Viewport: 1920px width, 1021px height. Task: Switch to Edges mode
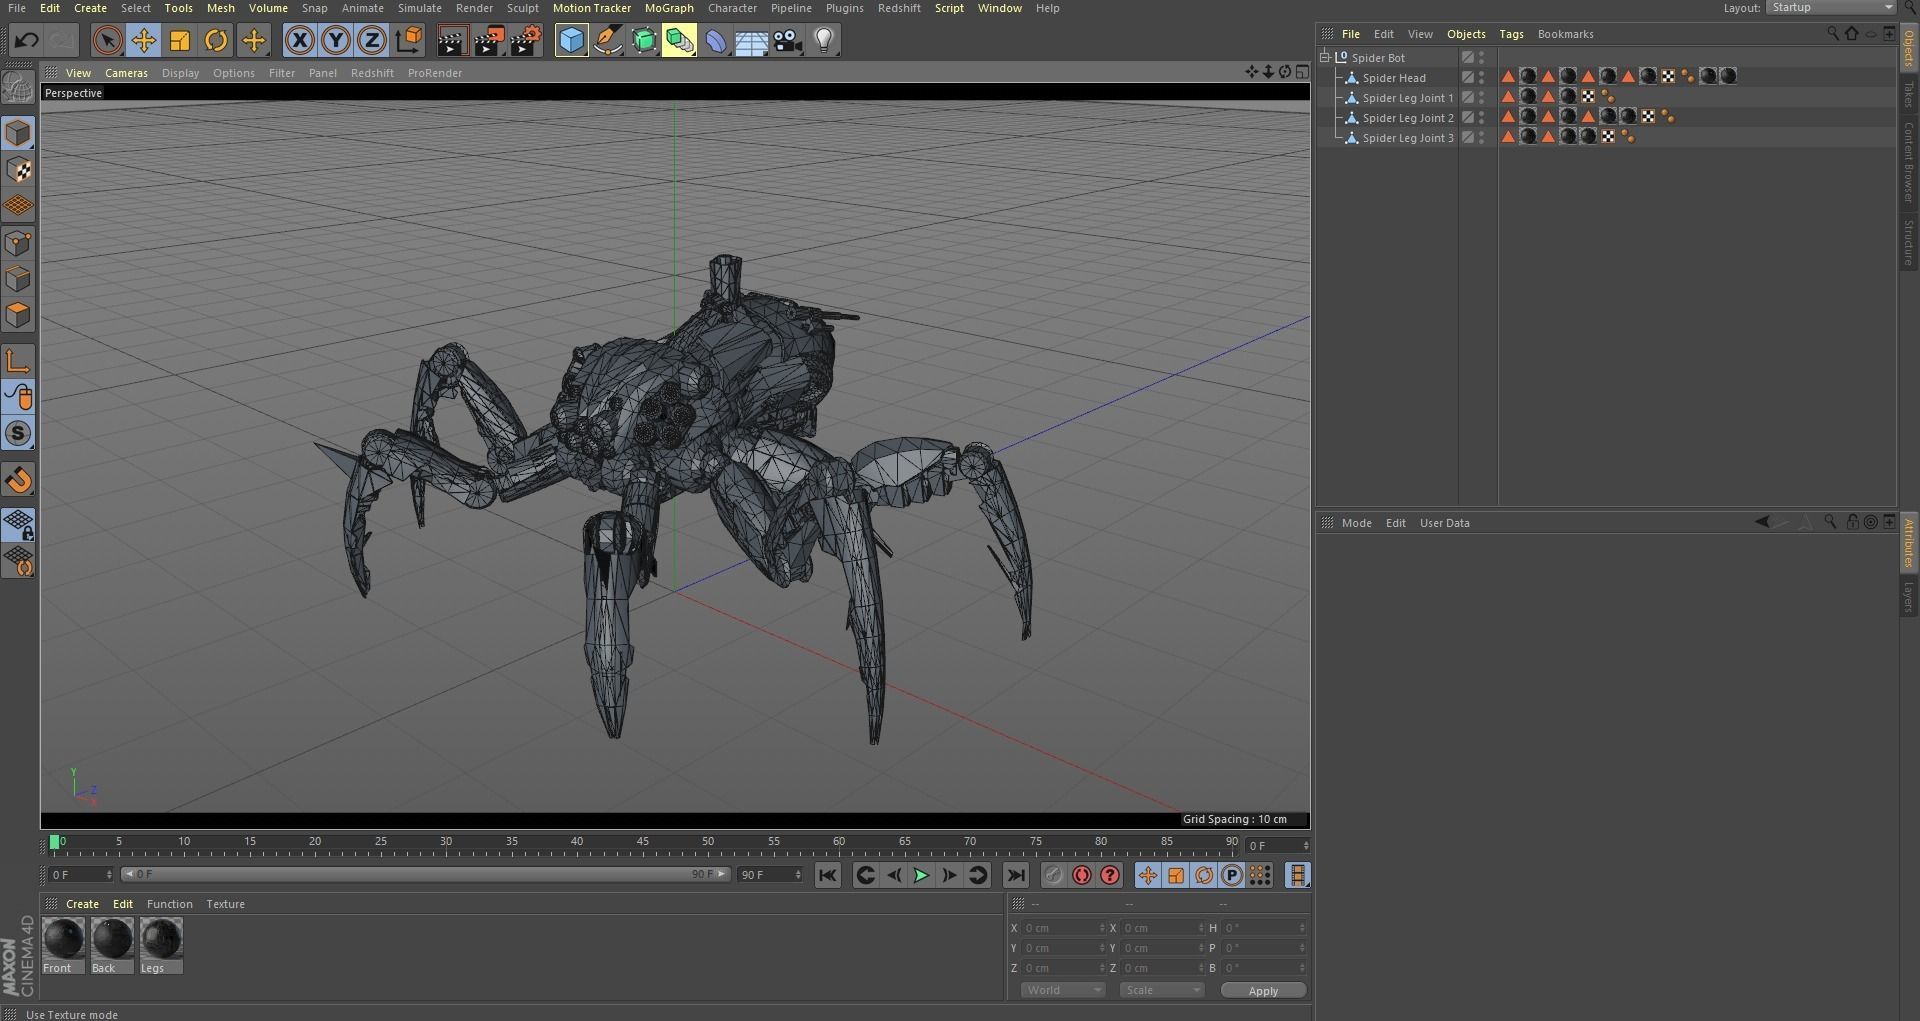click(18, 279)
